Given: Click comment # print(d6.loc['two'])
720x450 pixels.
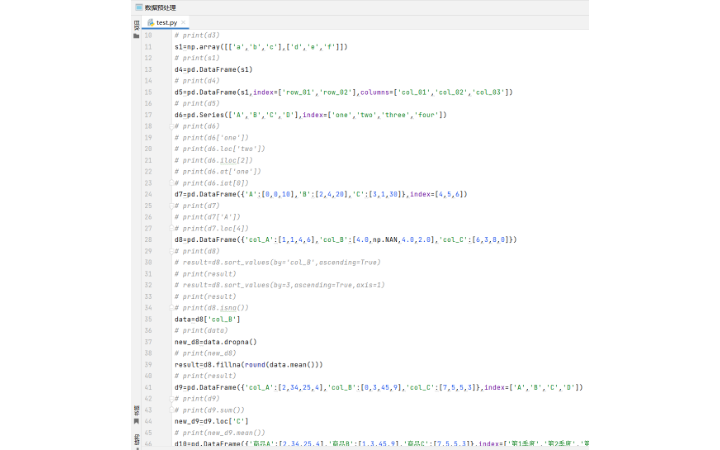Looking at the screenshot, I should (x=219, y=149).
